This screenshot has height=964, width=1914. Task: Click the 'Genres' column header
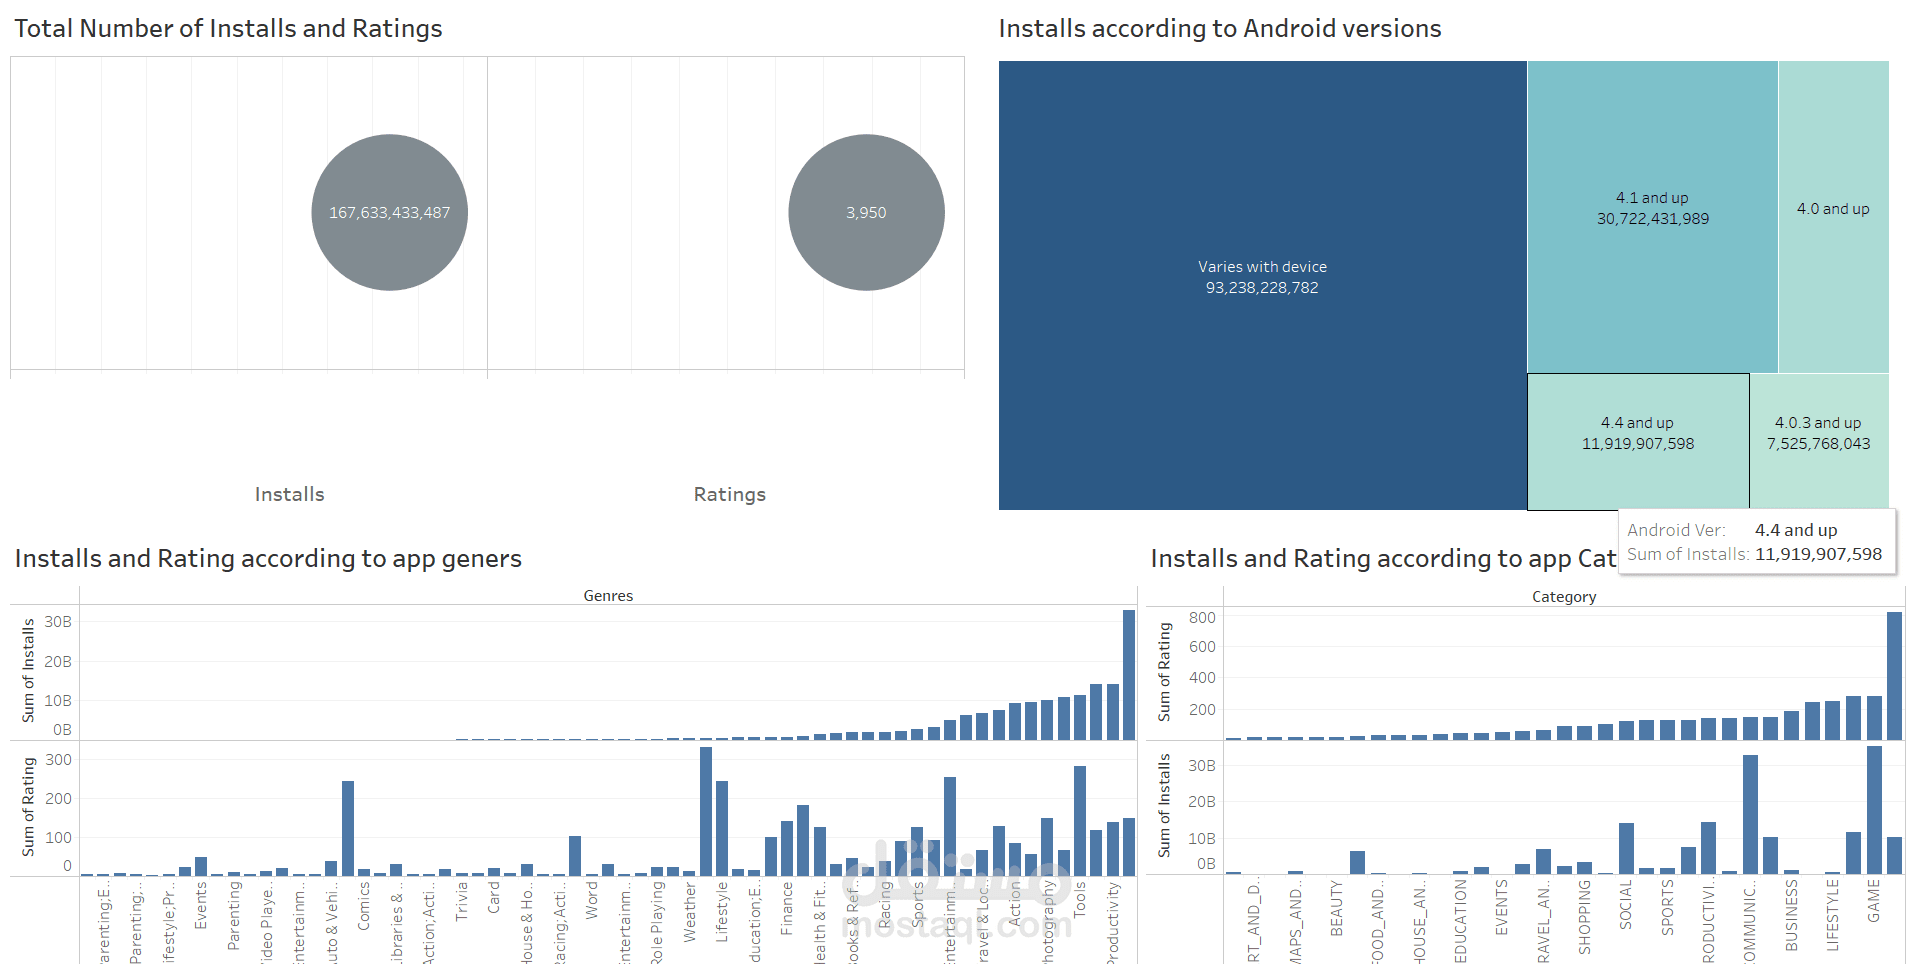click(608, 596)
